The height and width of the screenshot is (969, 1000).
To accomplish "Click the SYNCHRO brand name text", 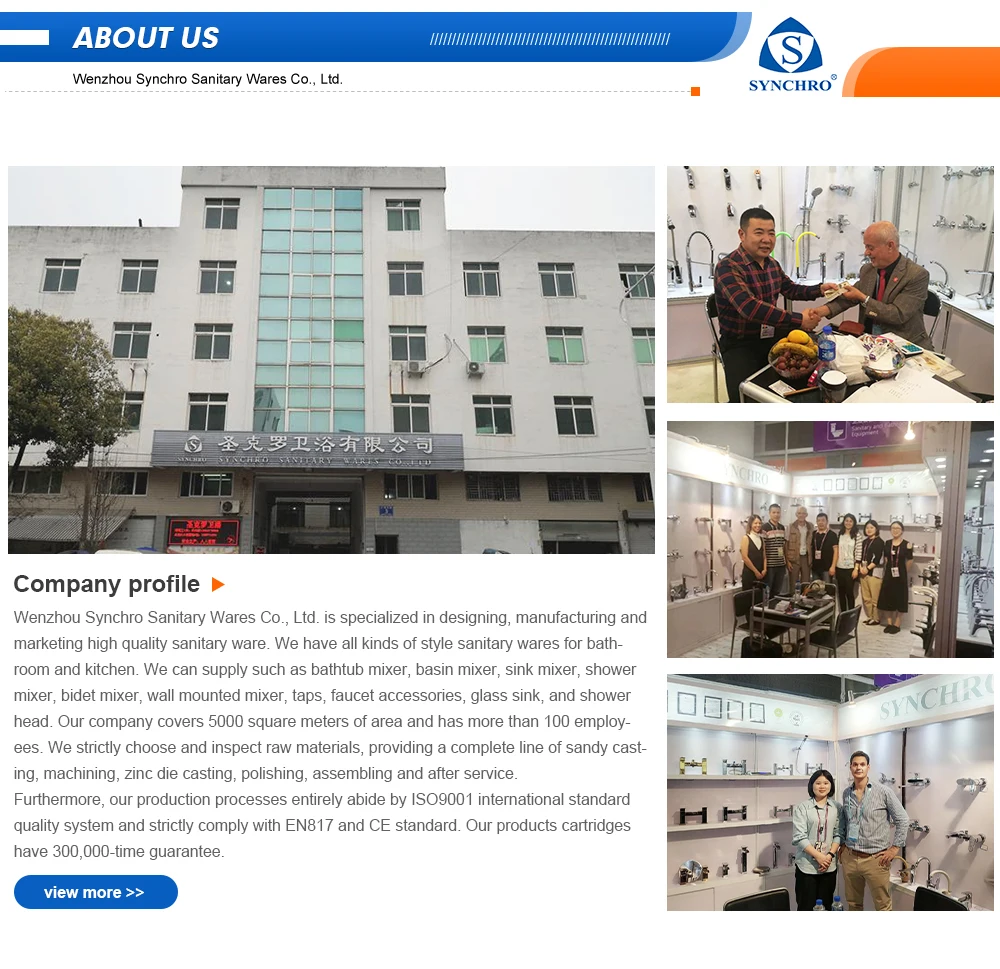I will pyautogui.click(x=791, y=85).
